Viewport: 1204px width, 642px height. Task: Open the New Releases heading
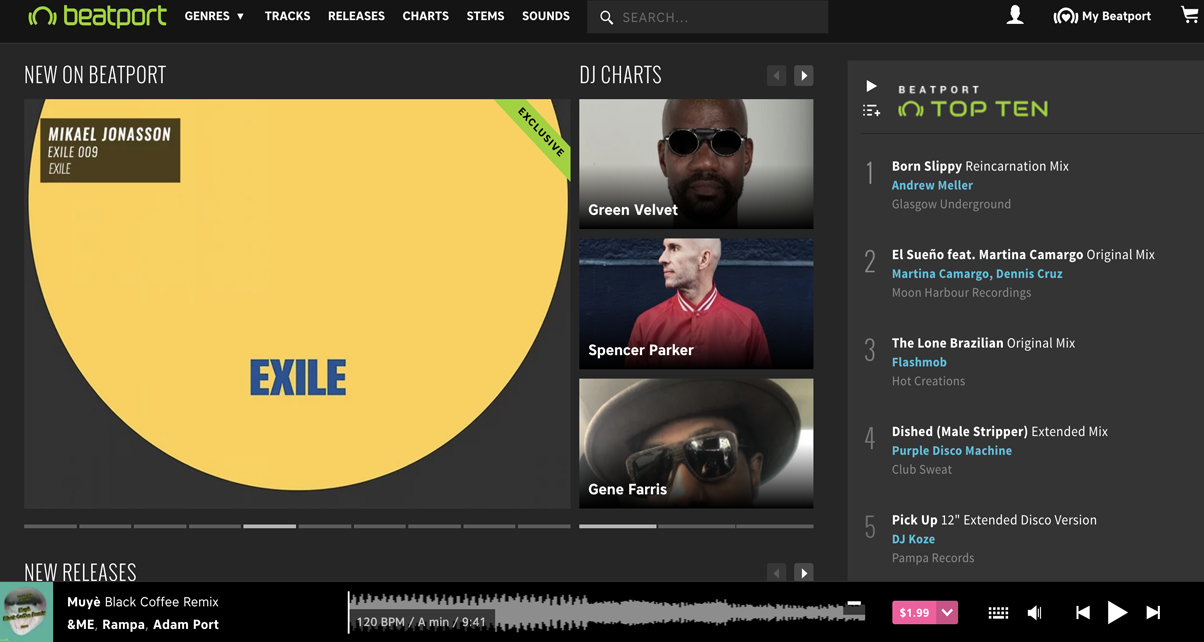click(x=80, y=572)
